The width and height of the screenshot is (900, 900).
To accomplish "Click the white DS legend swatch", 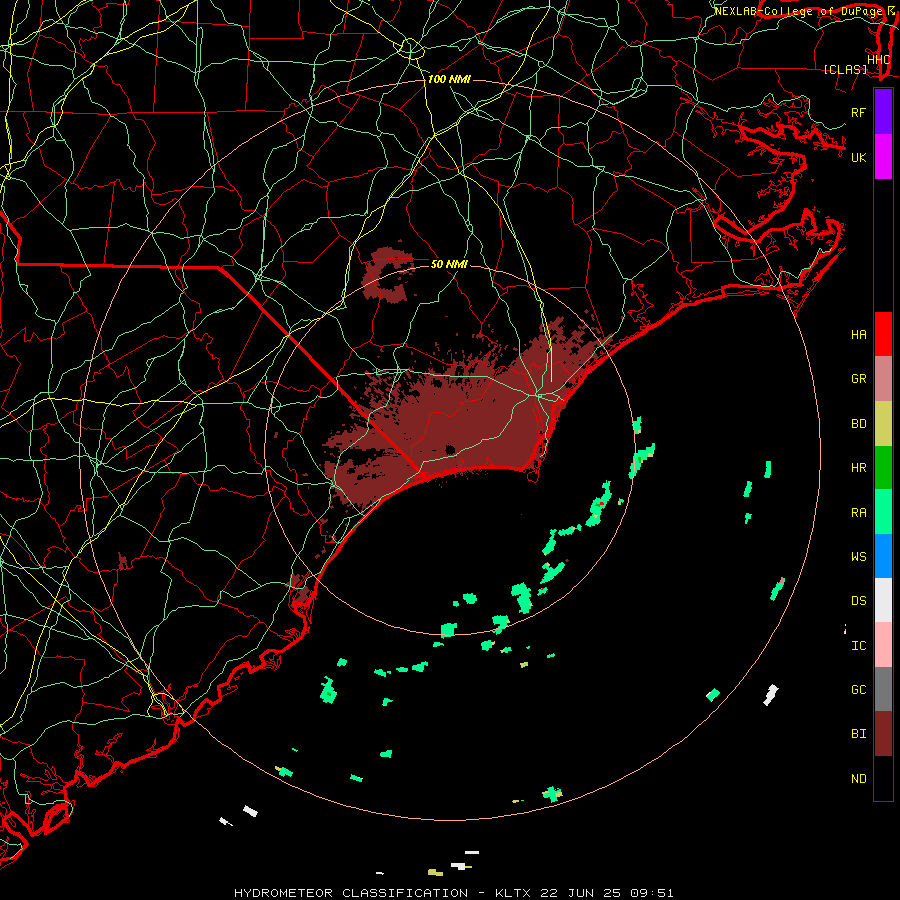I will point(883,600).
